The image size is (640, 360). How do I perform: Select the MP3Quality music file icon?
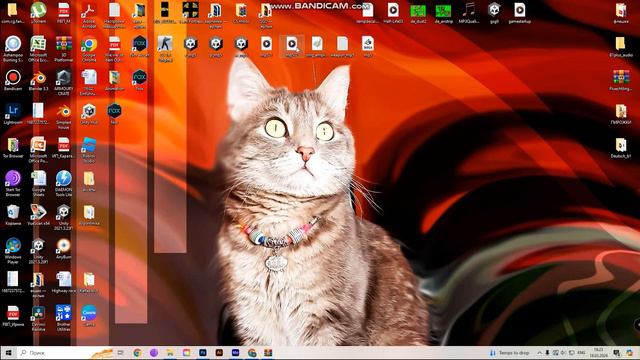point(469,13)
